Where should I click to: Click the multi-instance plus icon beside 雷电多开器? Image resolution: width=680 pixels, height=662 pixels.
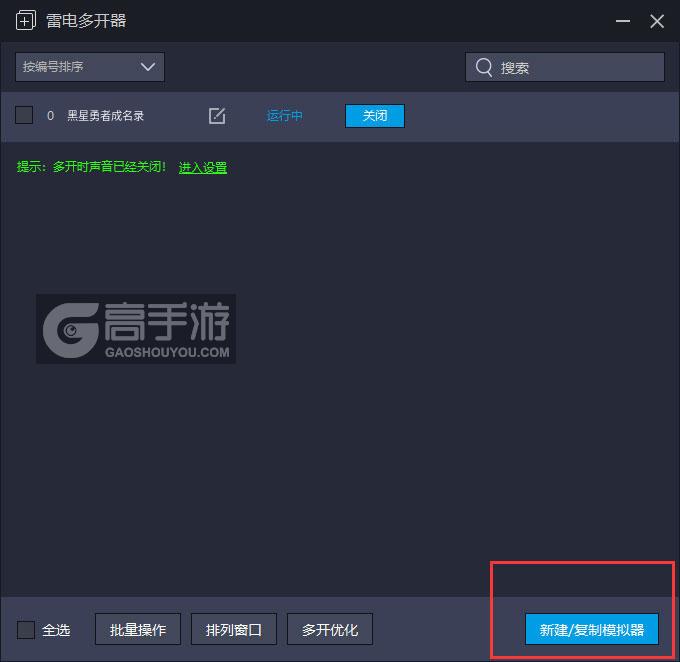click(x=26, y=20)
